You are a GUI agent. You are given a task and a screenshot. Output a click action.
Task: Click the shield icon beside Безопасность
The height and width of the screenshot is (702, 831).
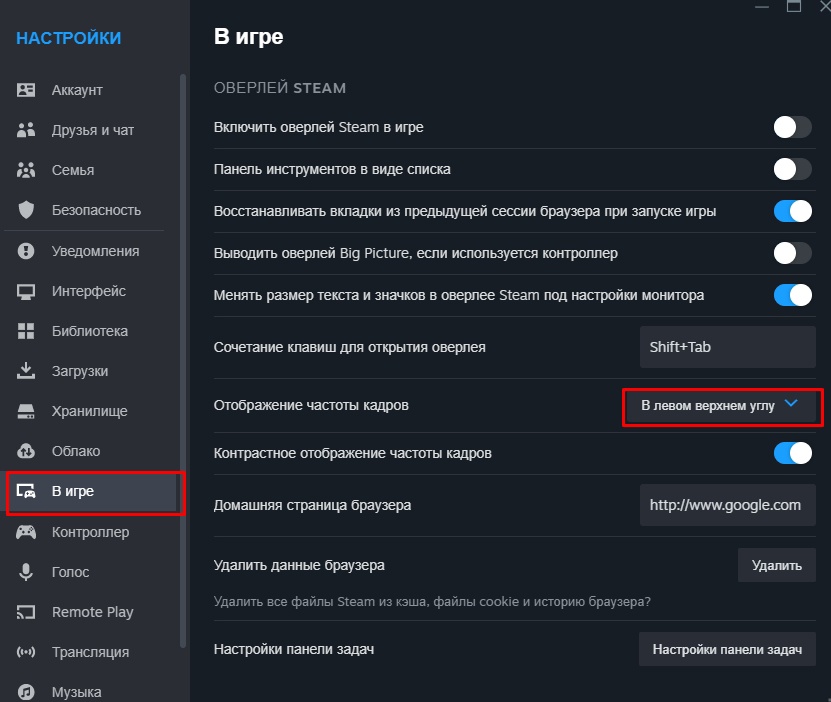click(x=26, y=210)
